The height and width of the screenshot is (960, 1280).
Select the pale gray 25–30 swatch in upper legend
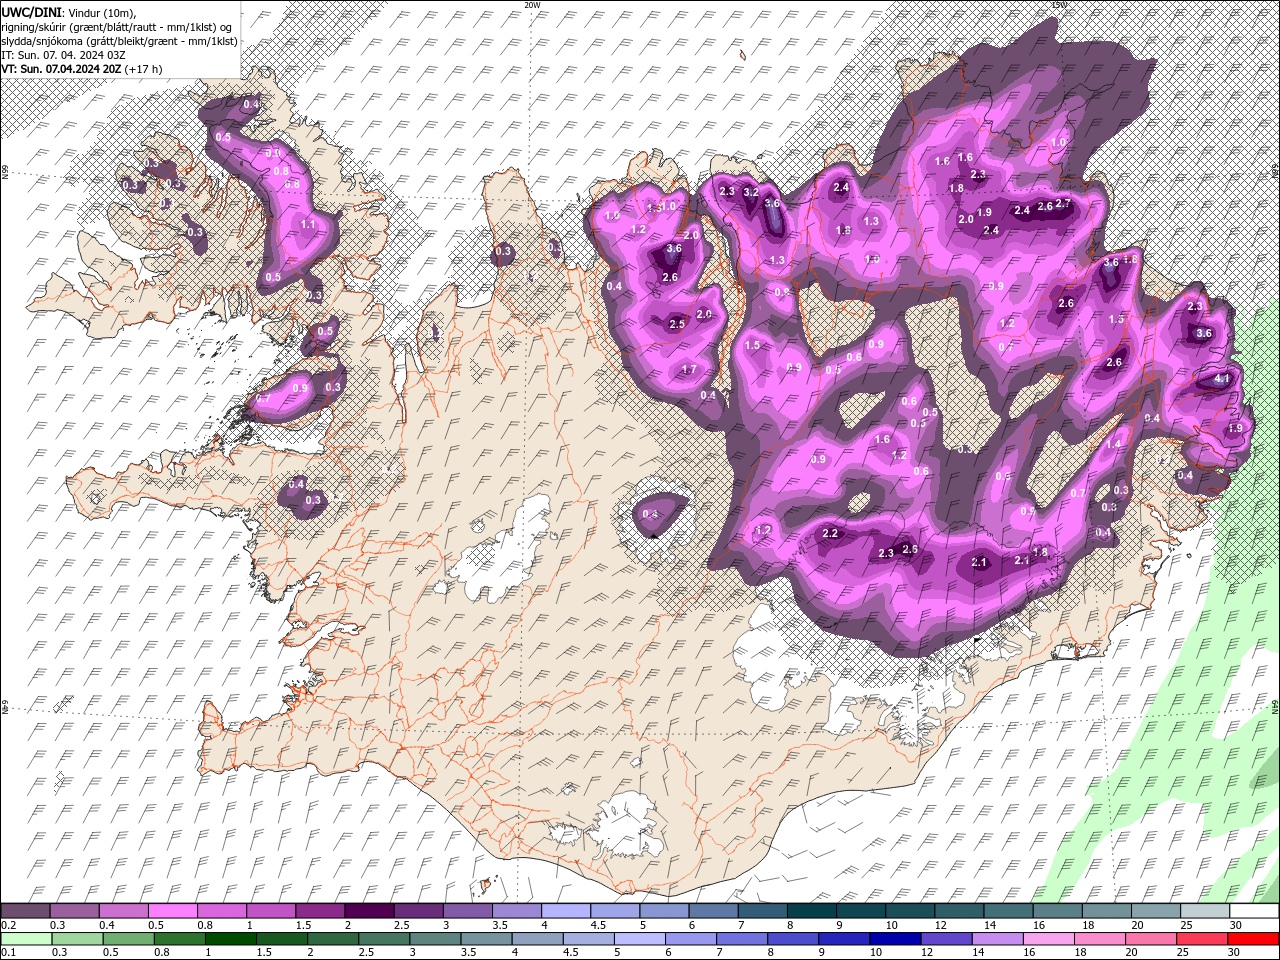point(1205,911)
